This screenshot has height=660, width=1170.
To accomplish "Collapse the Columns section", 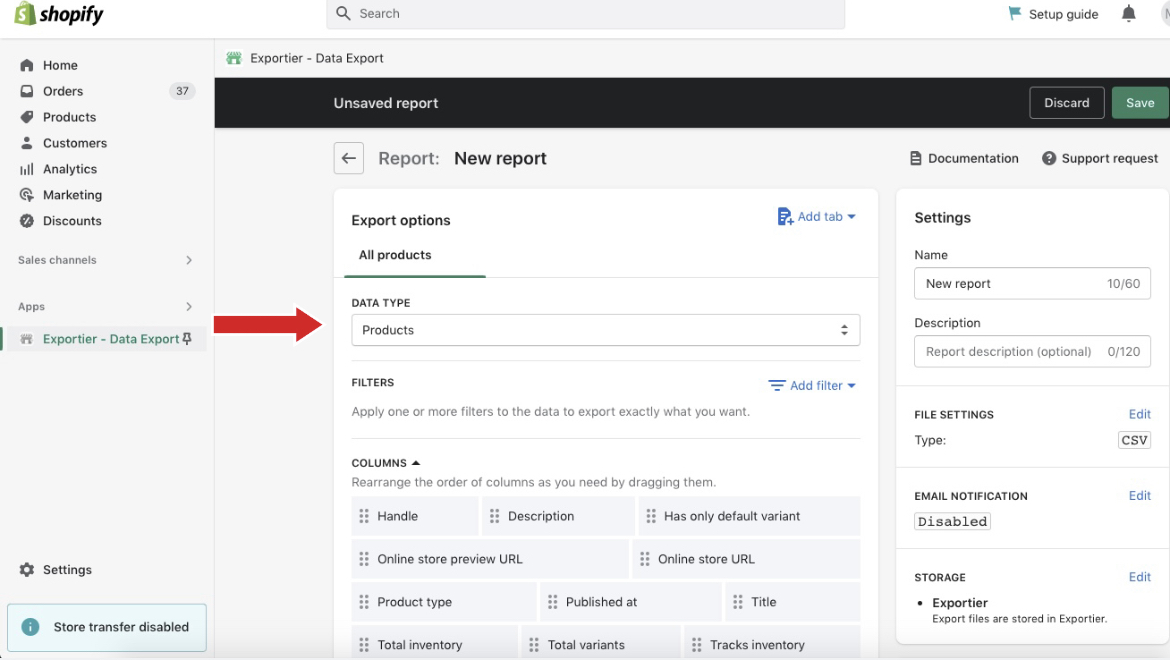I will click(x=386, y=463).
